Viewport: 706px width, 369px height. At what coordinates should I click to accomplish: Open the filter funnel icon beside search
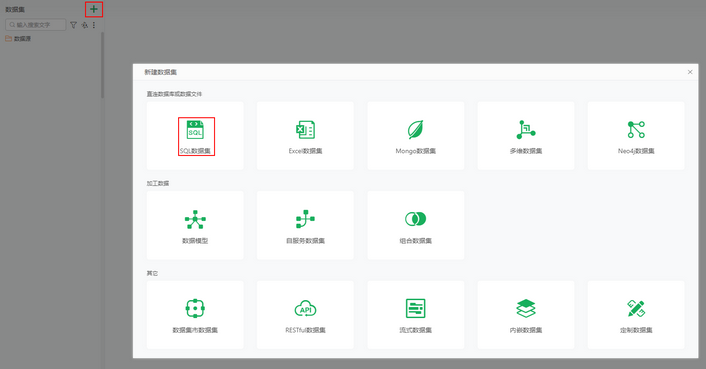coord(73,25)
